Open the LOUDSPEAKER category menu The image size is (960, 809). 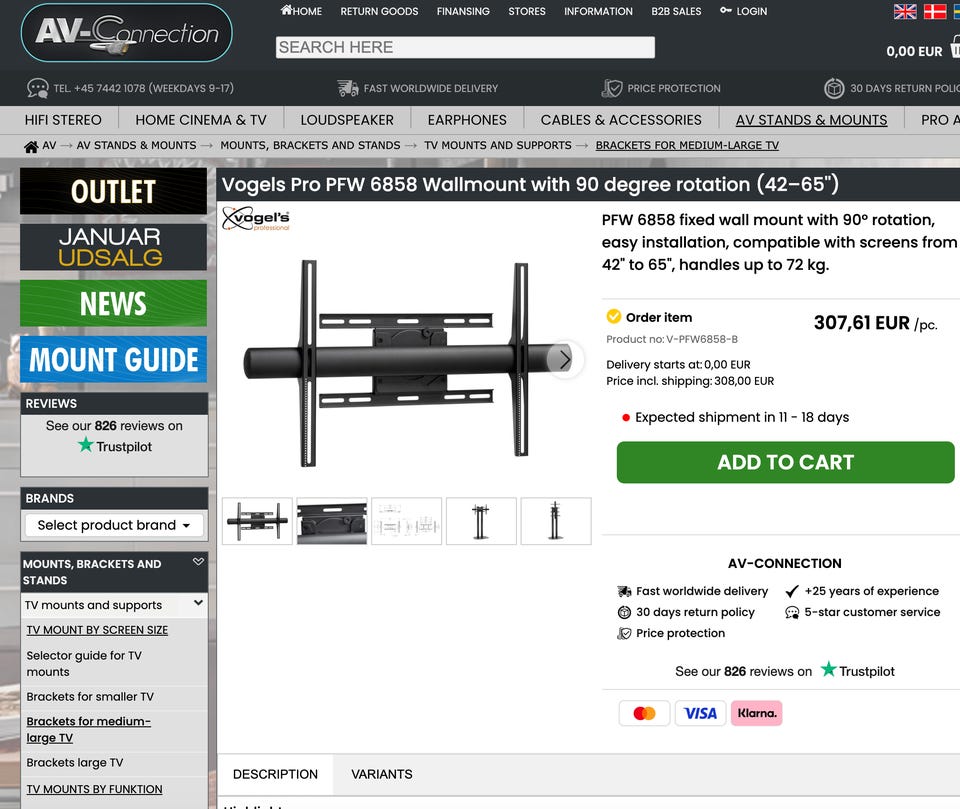(x=347, y=120)
